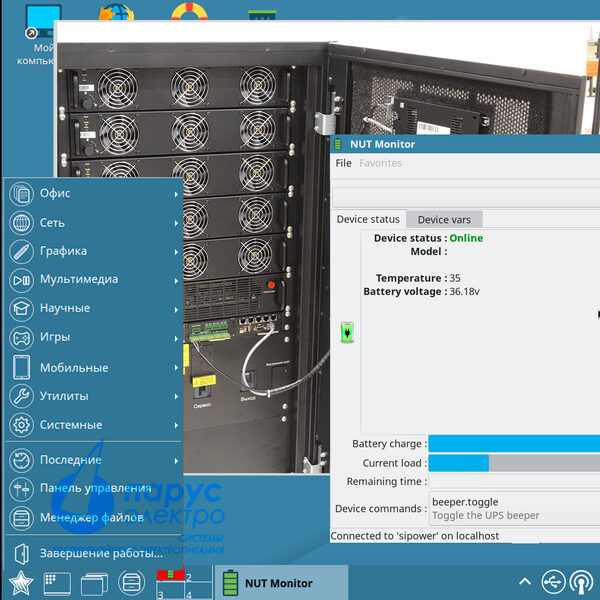Click the NUT Monitor taskbar entry
Screen dimensions: 600x600
click(278, 583)
